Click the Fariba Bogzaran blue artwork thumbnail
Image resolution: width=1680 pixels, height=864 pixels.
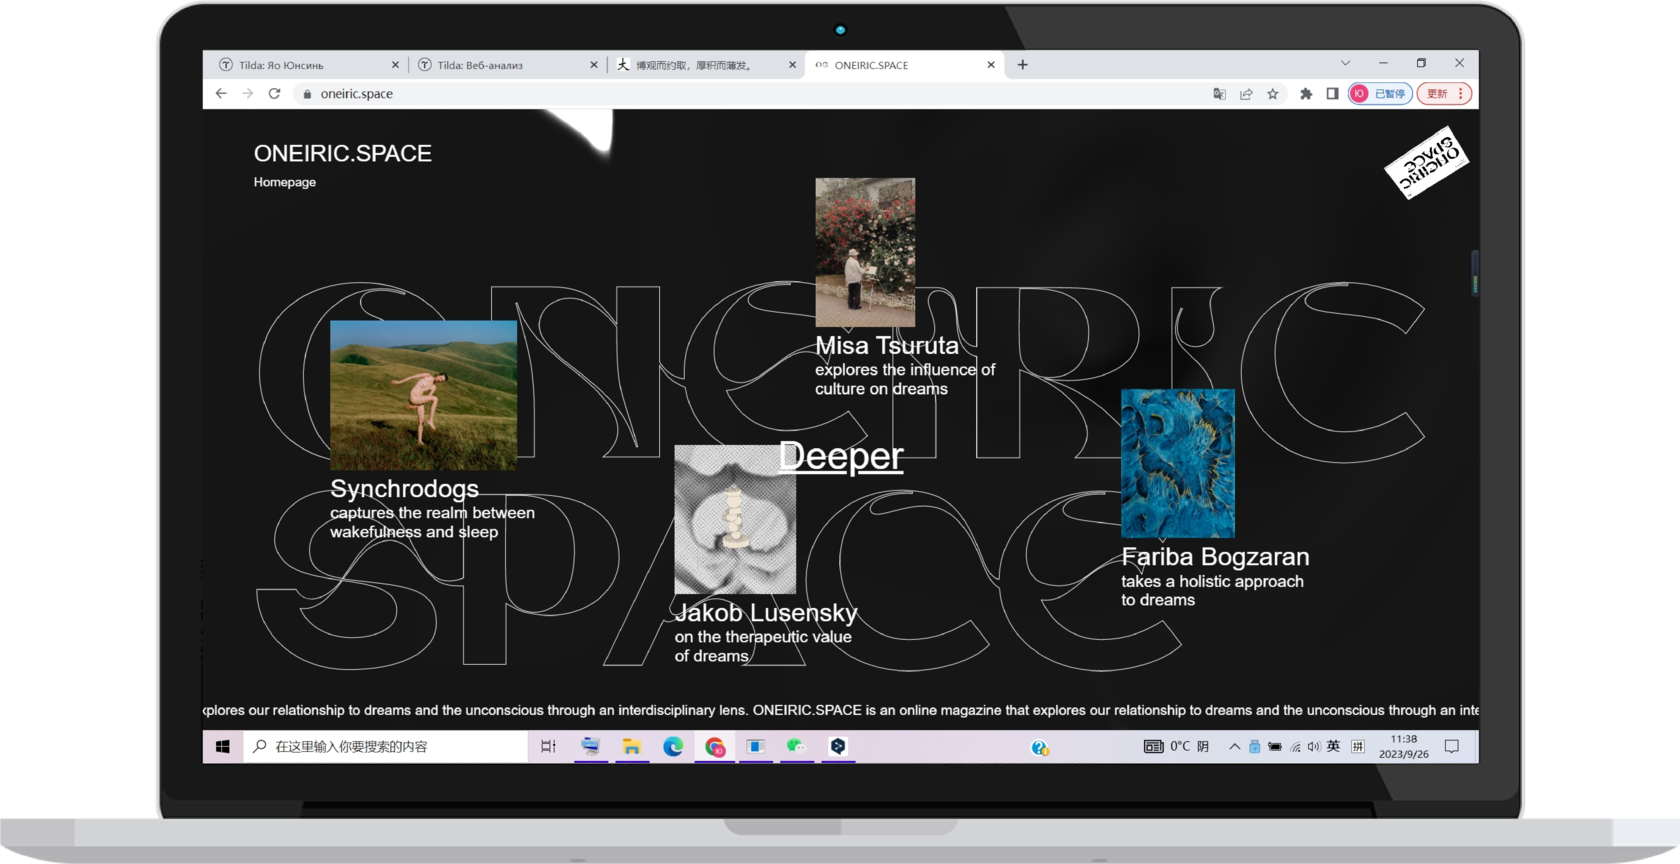click(1178, 463)
